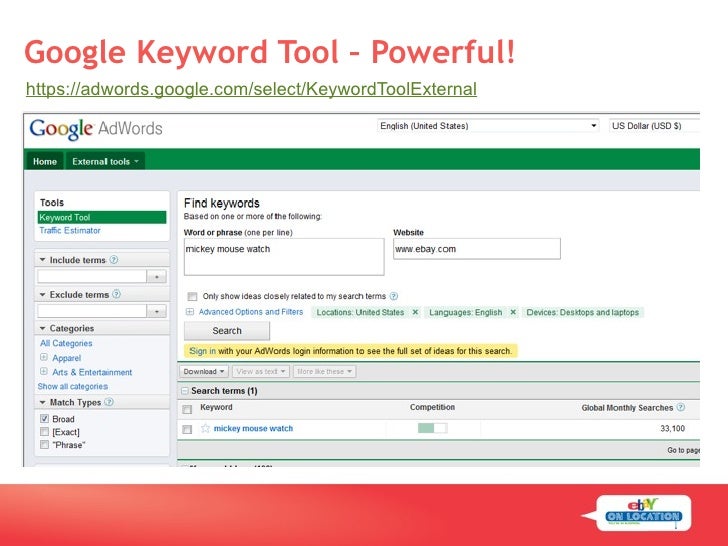This screenshot has height=546, width=728.
Task: Open the View as text dropdown
Action: pos(261,371)
